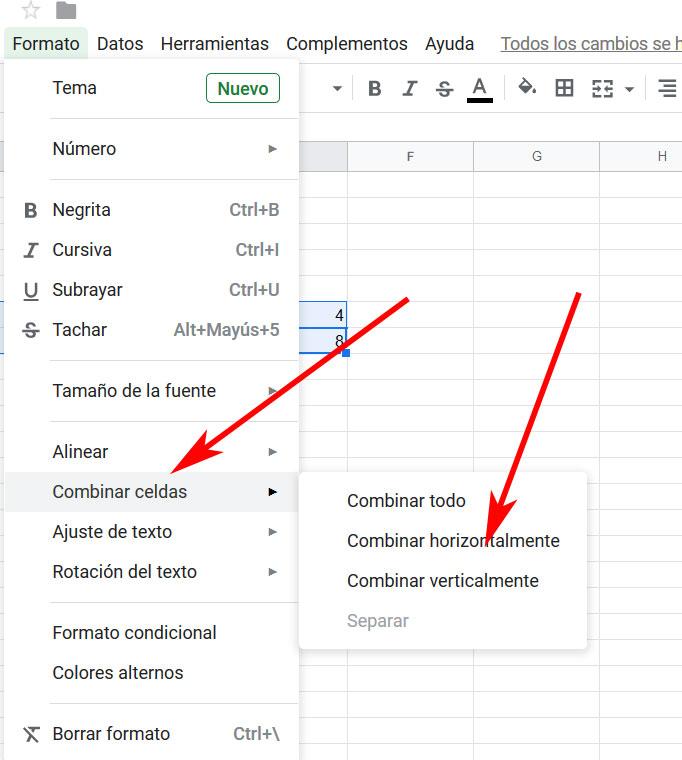Viewport: 682px width, 760px height.
Task: Apply strikethrough from the toolbar icon
Action: 444,89
